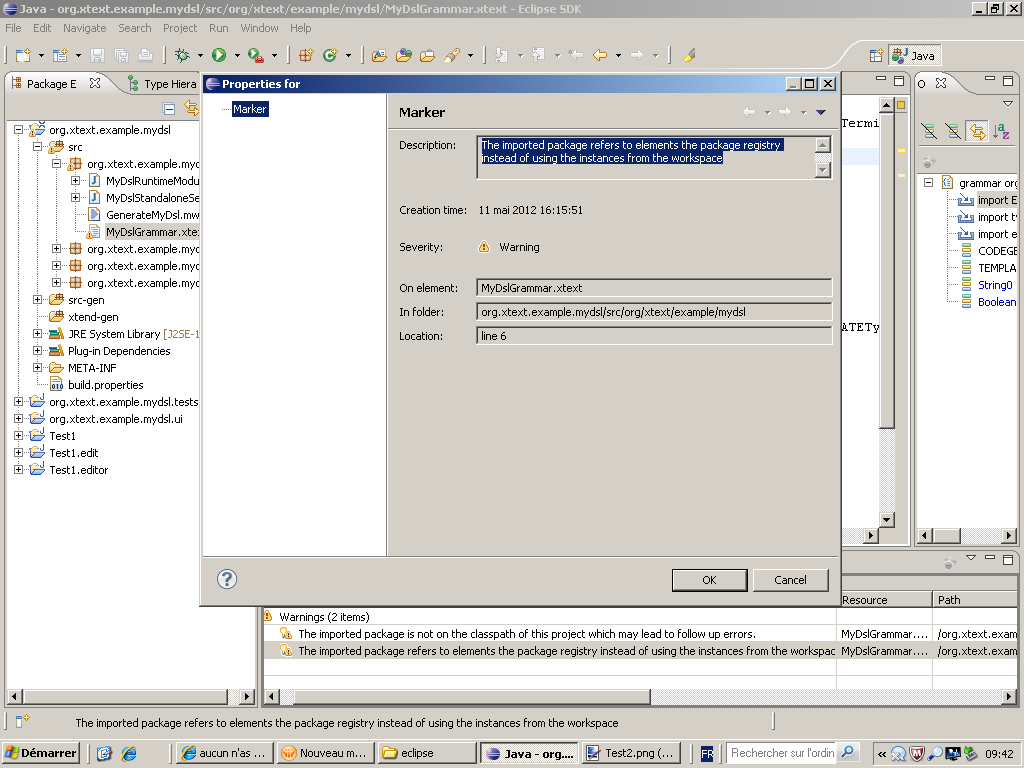Click the Search flashlight toolbar icon
This screenshot has width=1024, height=768.
click(452, 56)
